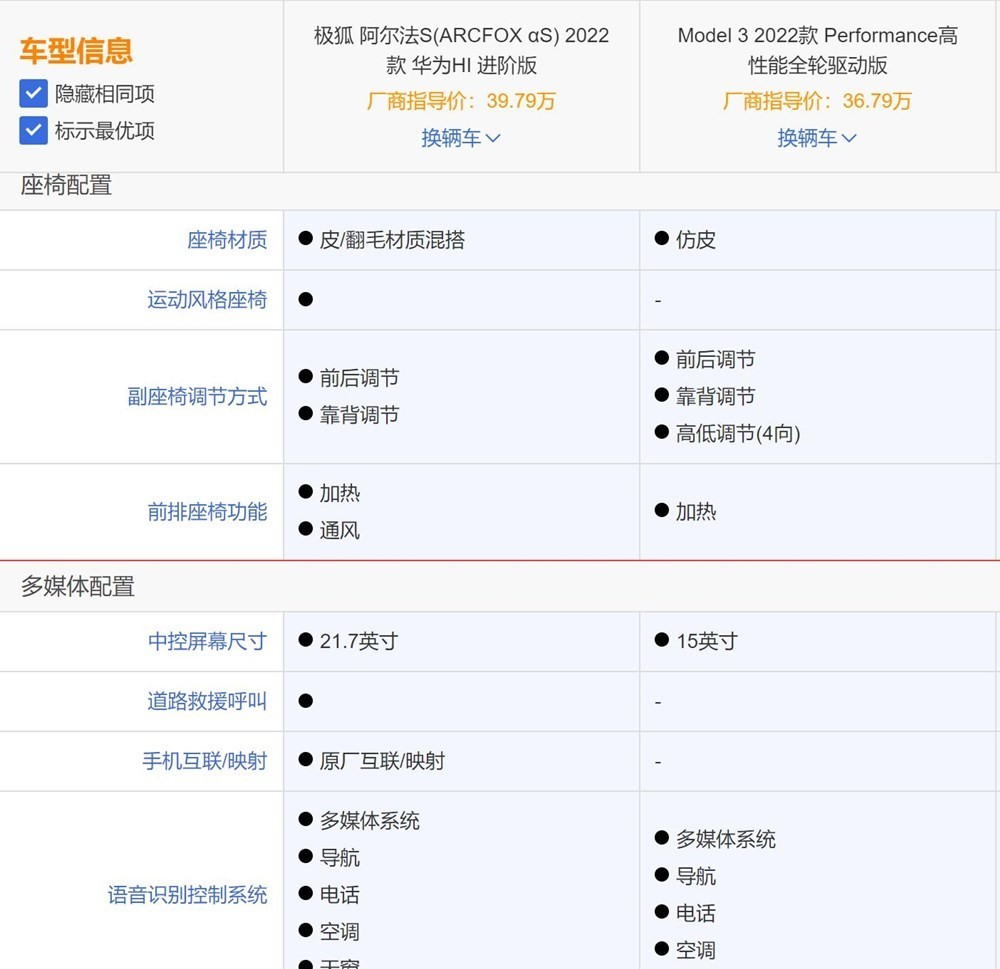
Task: Select the 座椅配置 section header
Action: click(66, 186)
